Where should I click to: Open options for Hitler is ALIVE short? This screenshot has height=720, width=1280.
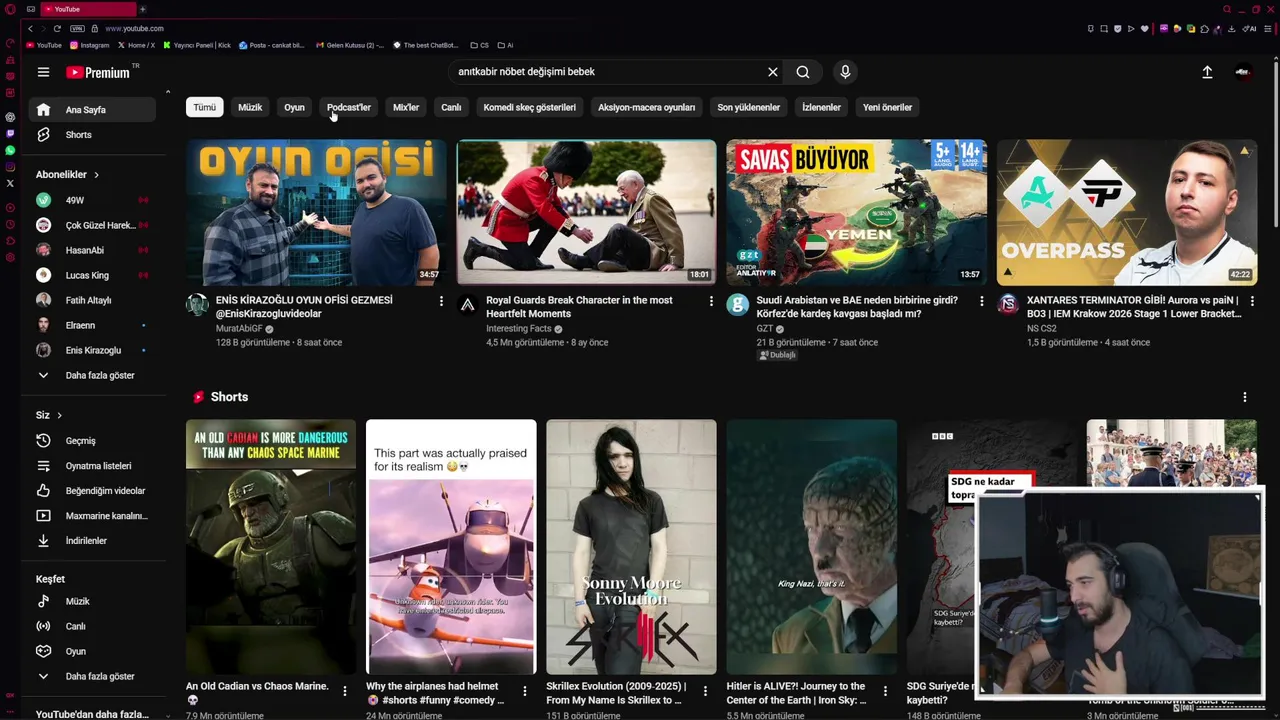pyautogui.click(x=885, y=691)
